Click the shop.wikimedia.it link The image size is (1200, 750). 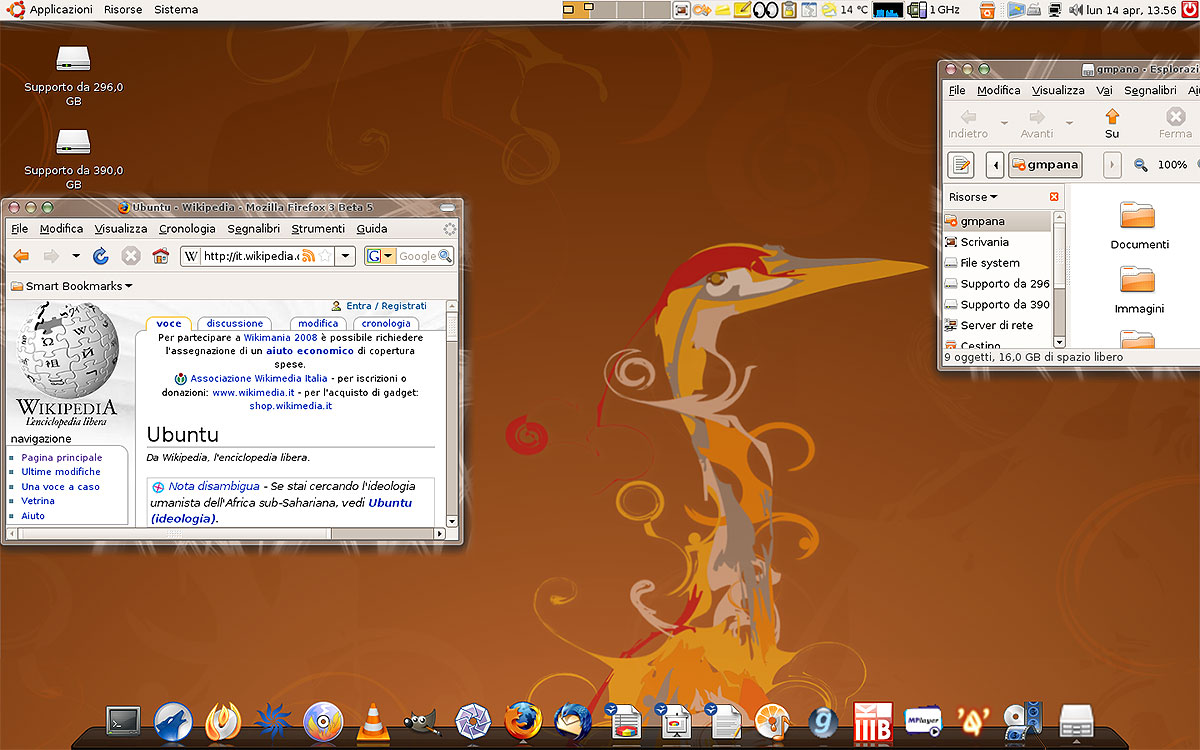[x=290, y=406]
